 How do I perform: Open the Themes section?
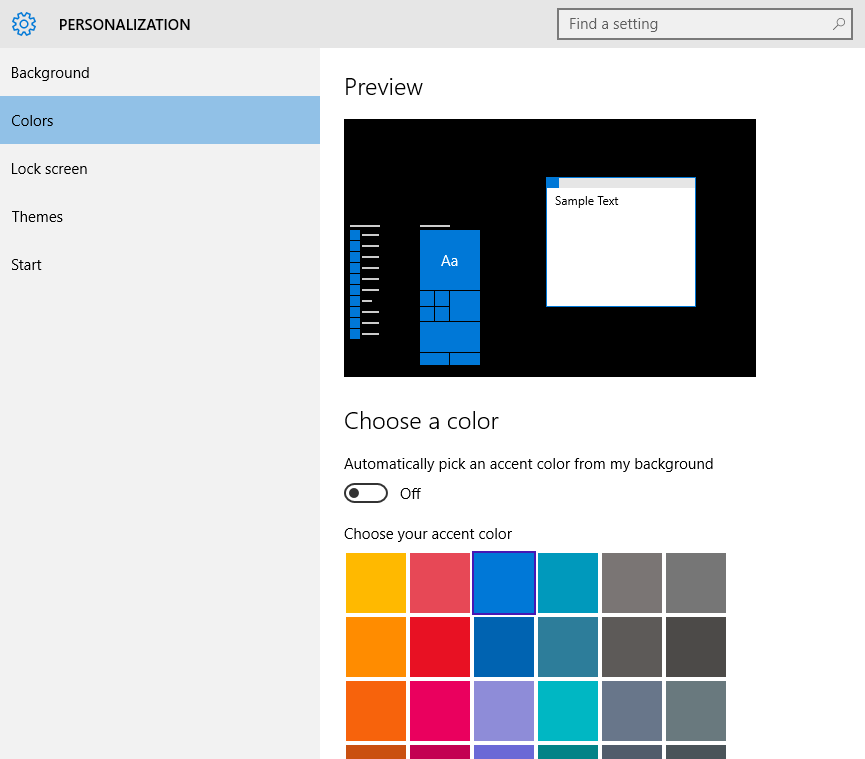pos(160,216)
